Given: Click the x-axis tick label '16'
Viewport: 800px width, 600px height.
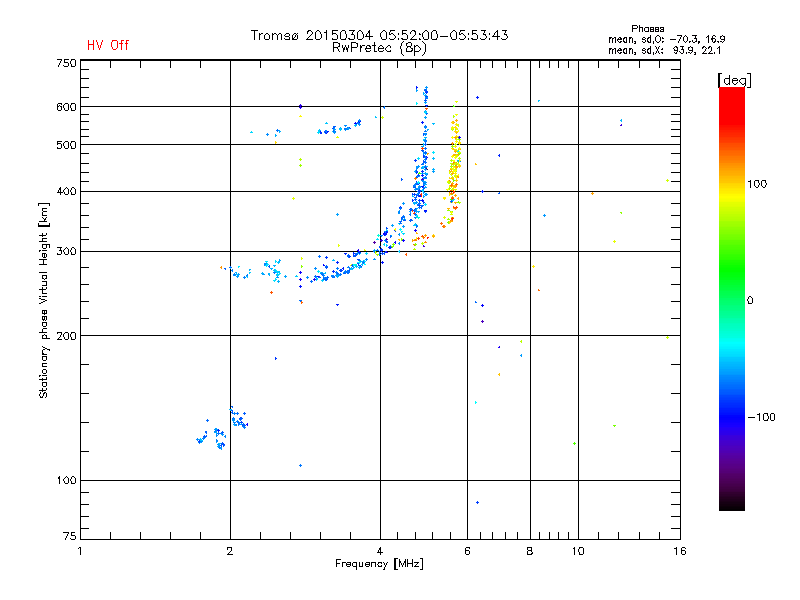Looking at the screenshot, I should 680,551.
